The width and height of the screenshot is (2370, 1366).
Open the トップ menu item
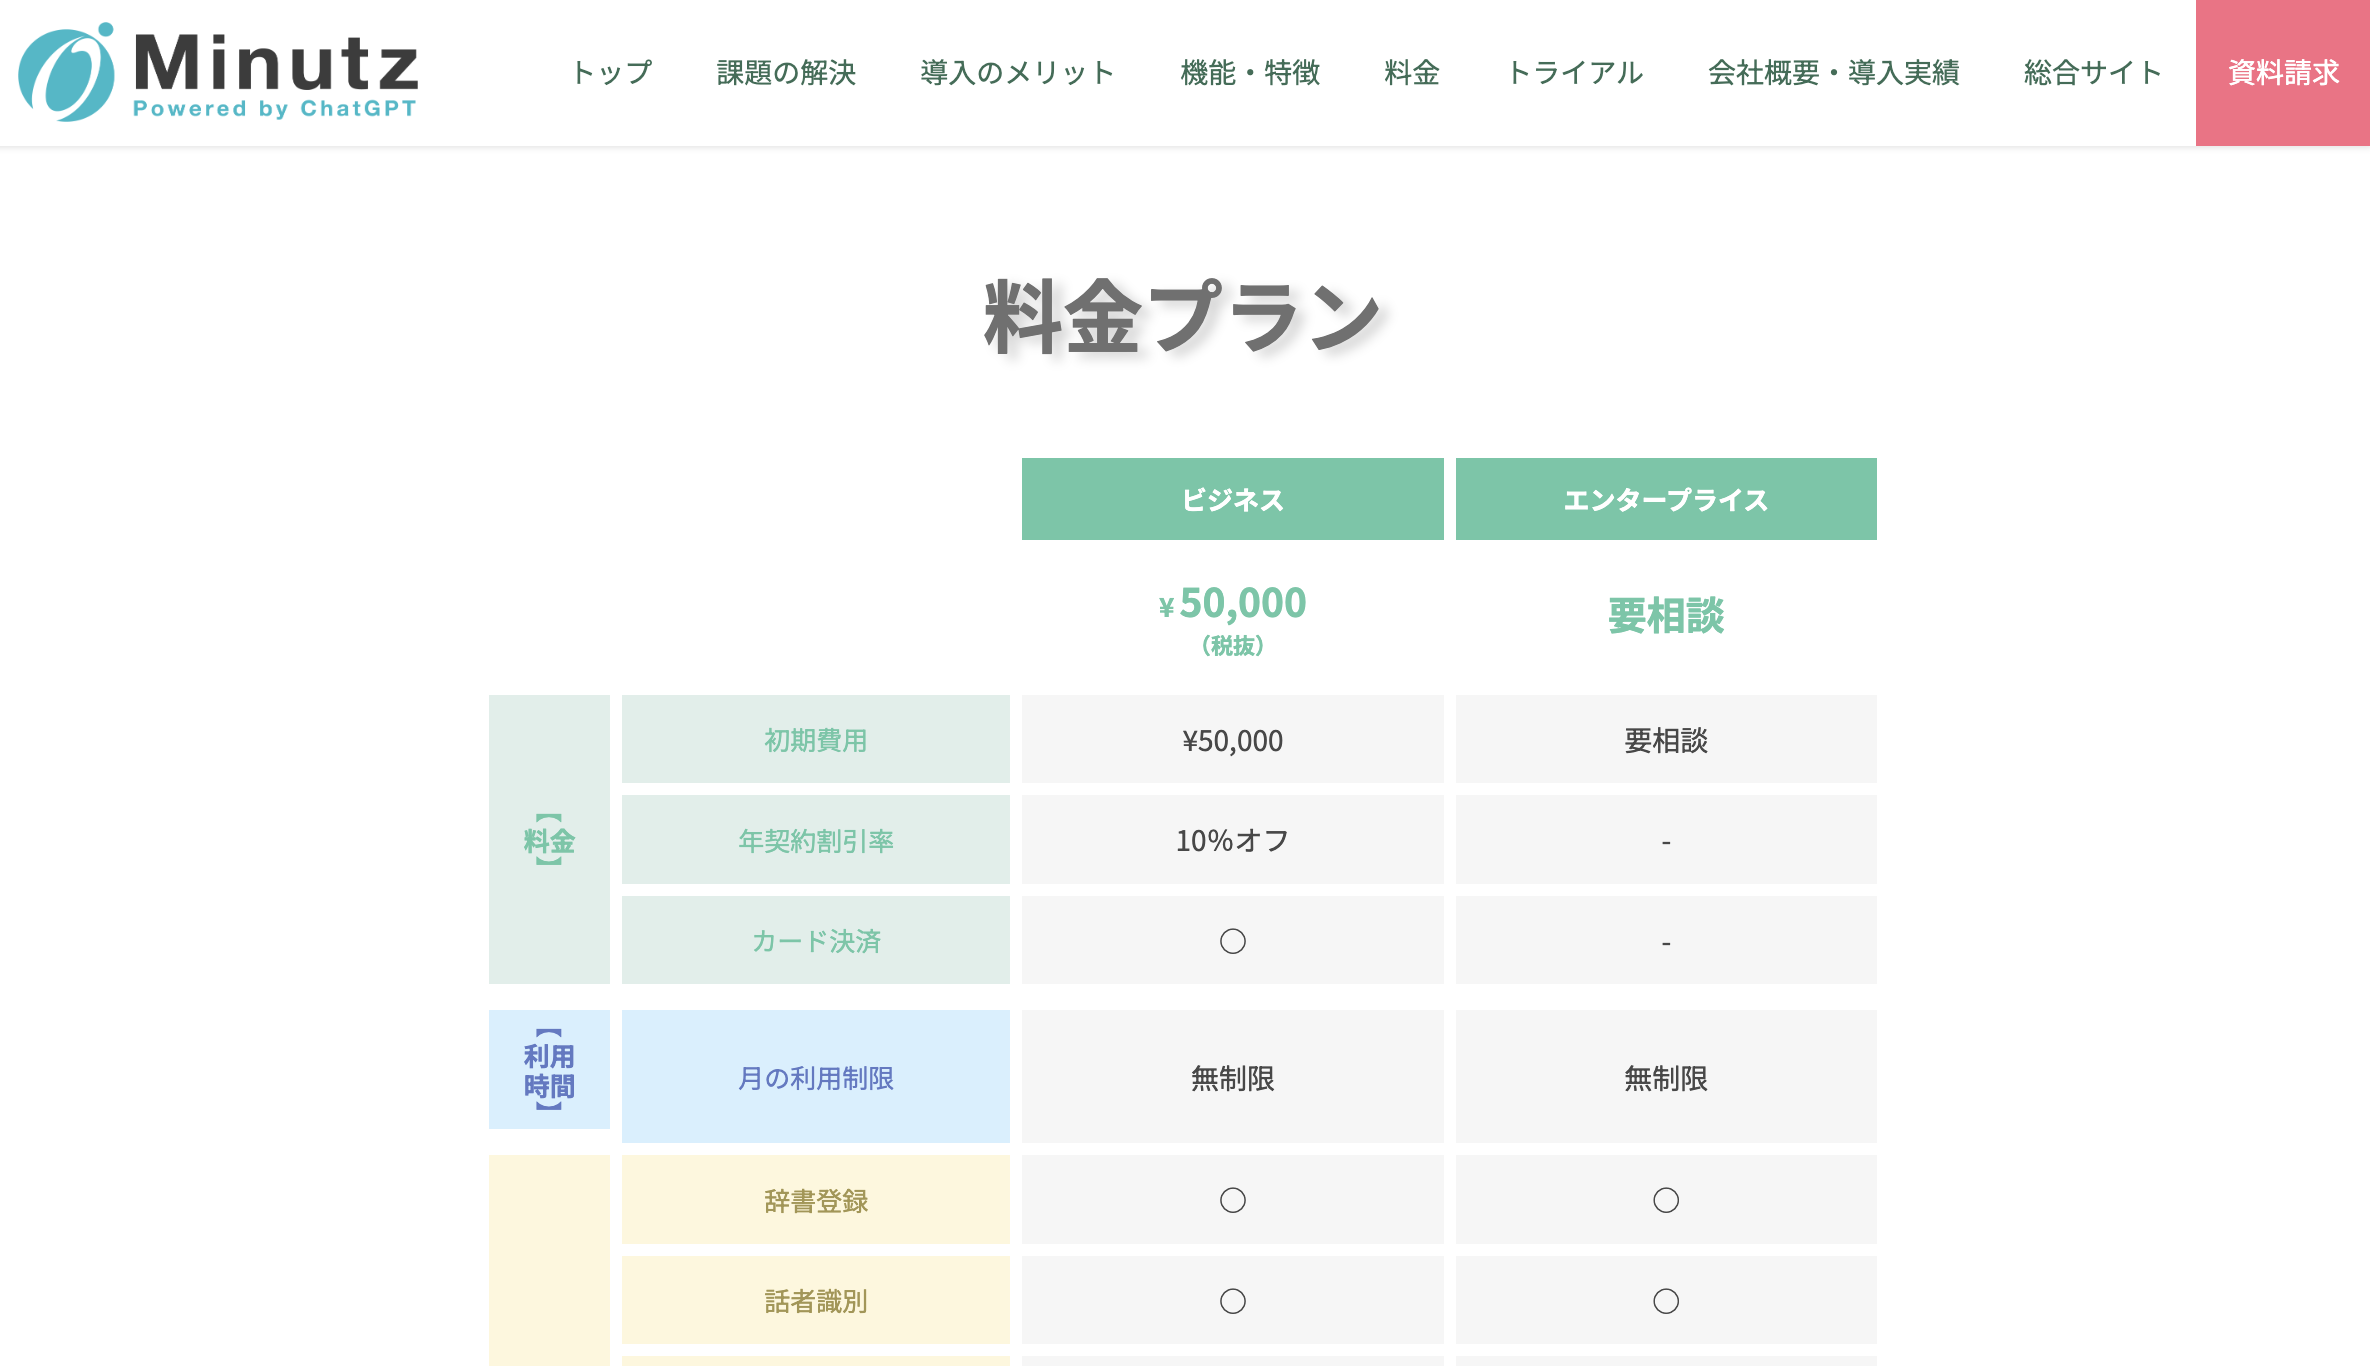pyautogui.click(x=611, y=73)
